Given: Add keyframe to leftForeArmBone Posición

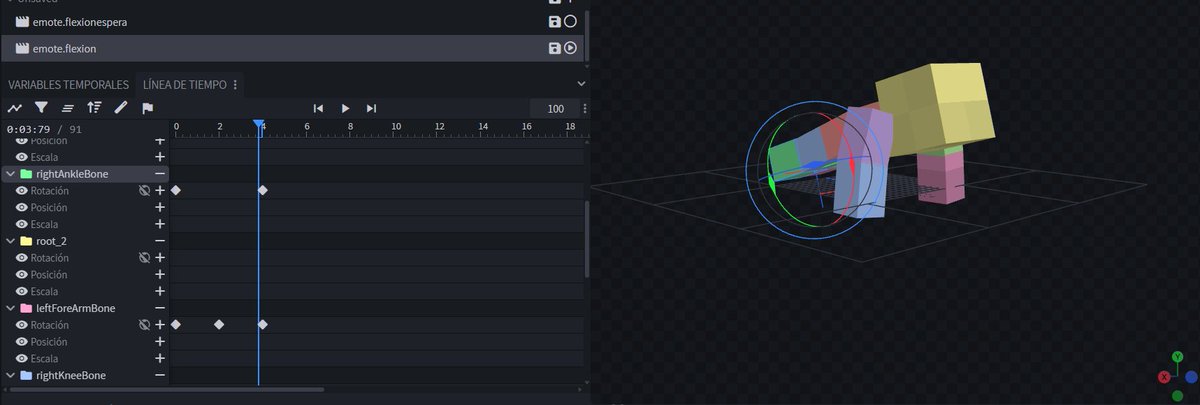Looking at the screenshot, I should (x=160, y=342).
